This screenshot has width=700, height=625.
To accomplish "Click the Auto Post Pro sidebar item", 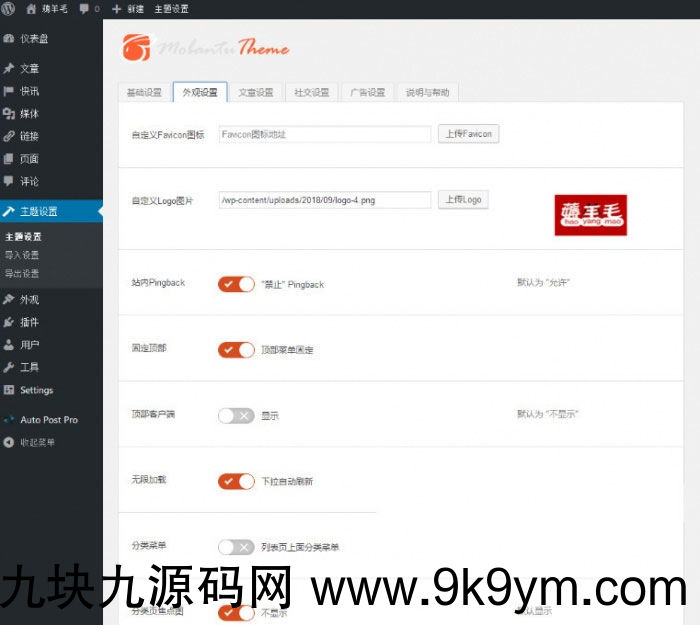I will [48, 420].
